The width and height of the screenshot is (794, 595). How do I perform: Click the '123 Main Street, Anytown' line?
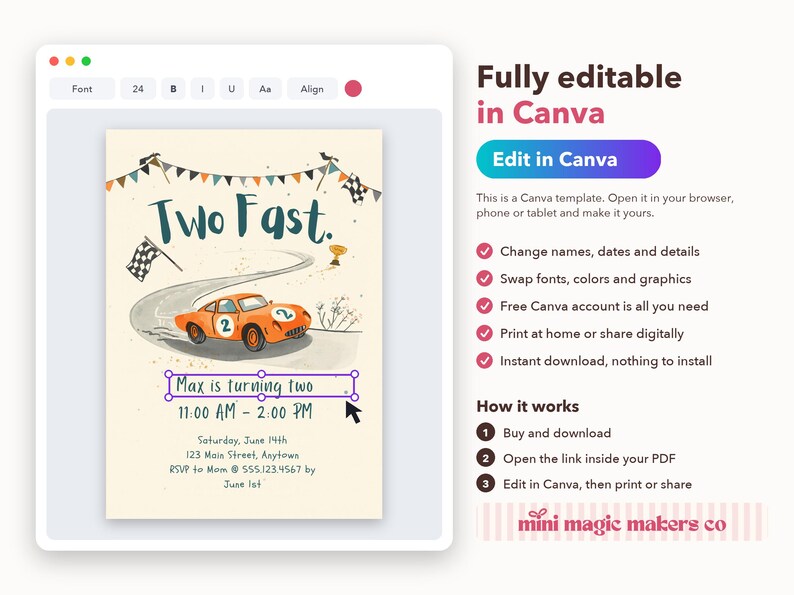[242, 454]
